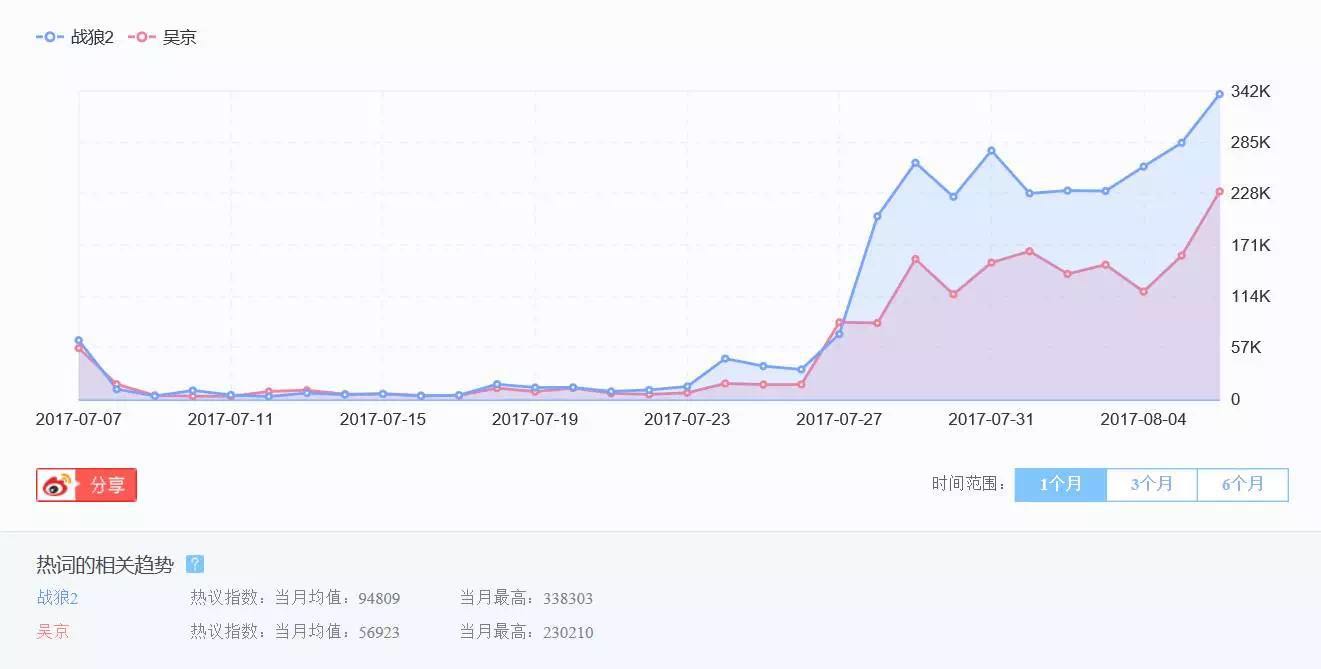Screen dimensions: 1321x669
Task: Switch to the 3个月 time range
Action: point(1151,484)
